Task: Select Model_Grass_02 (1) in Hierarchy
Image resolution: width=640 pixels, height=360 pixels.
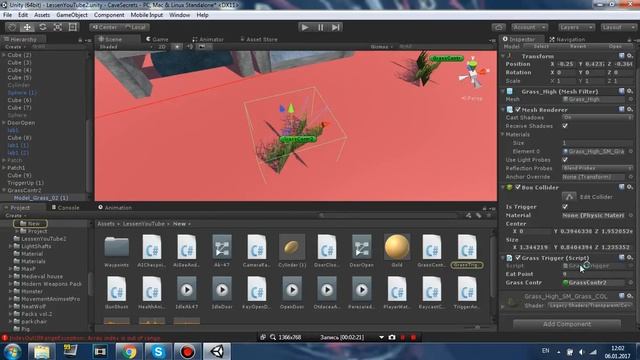Action: pyautogui.click(x=41, y=198)
